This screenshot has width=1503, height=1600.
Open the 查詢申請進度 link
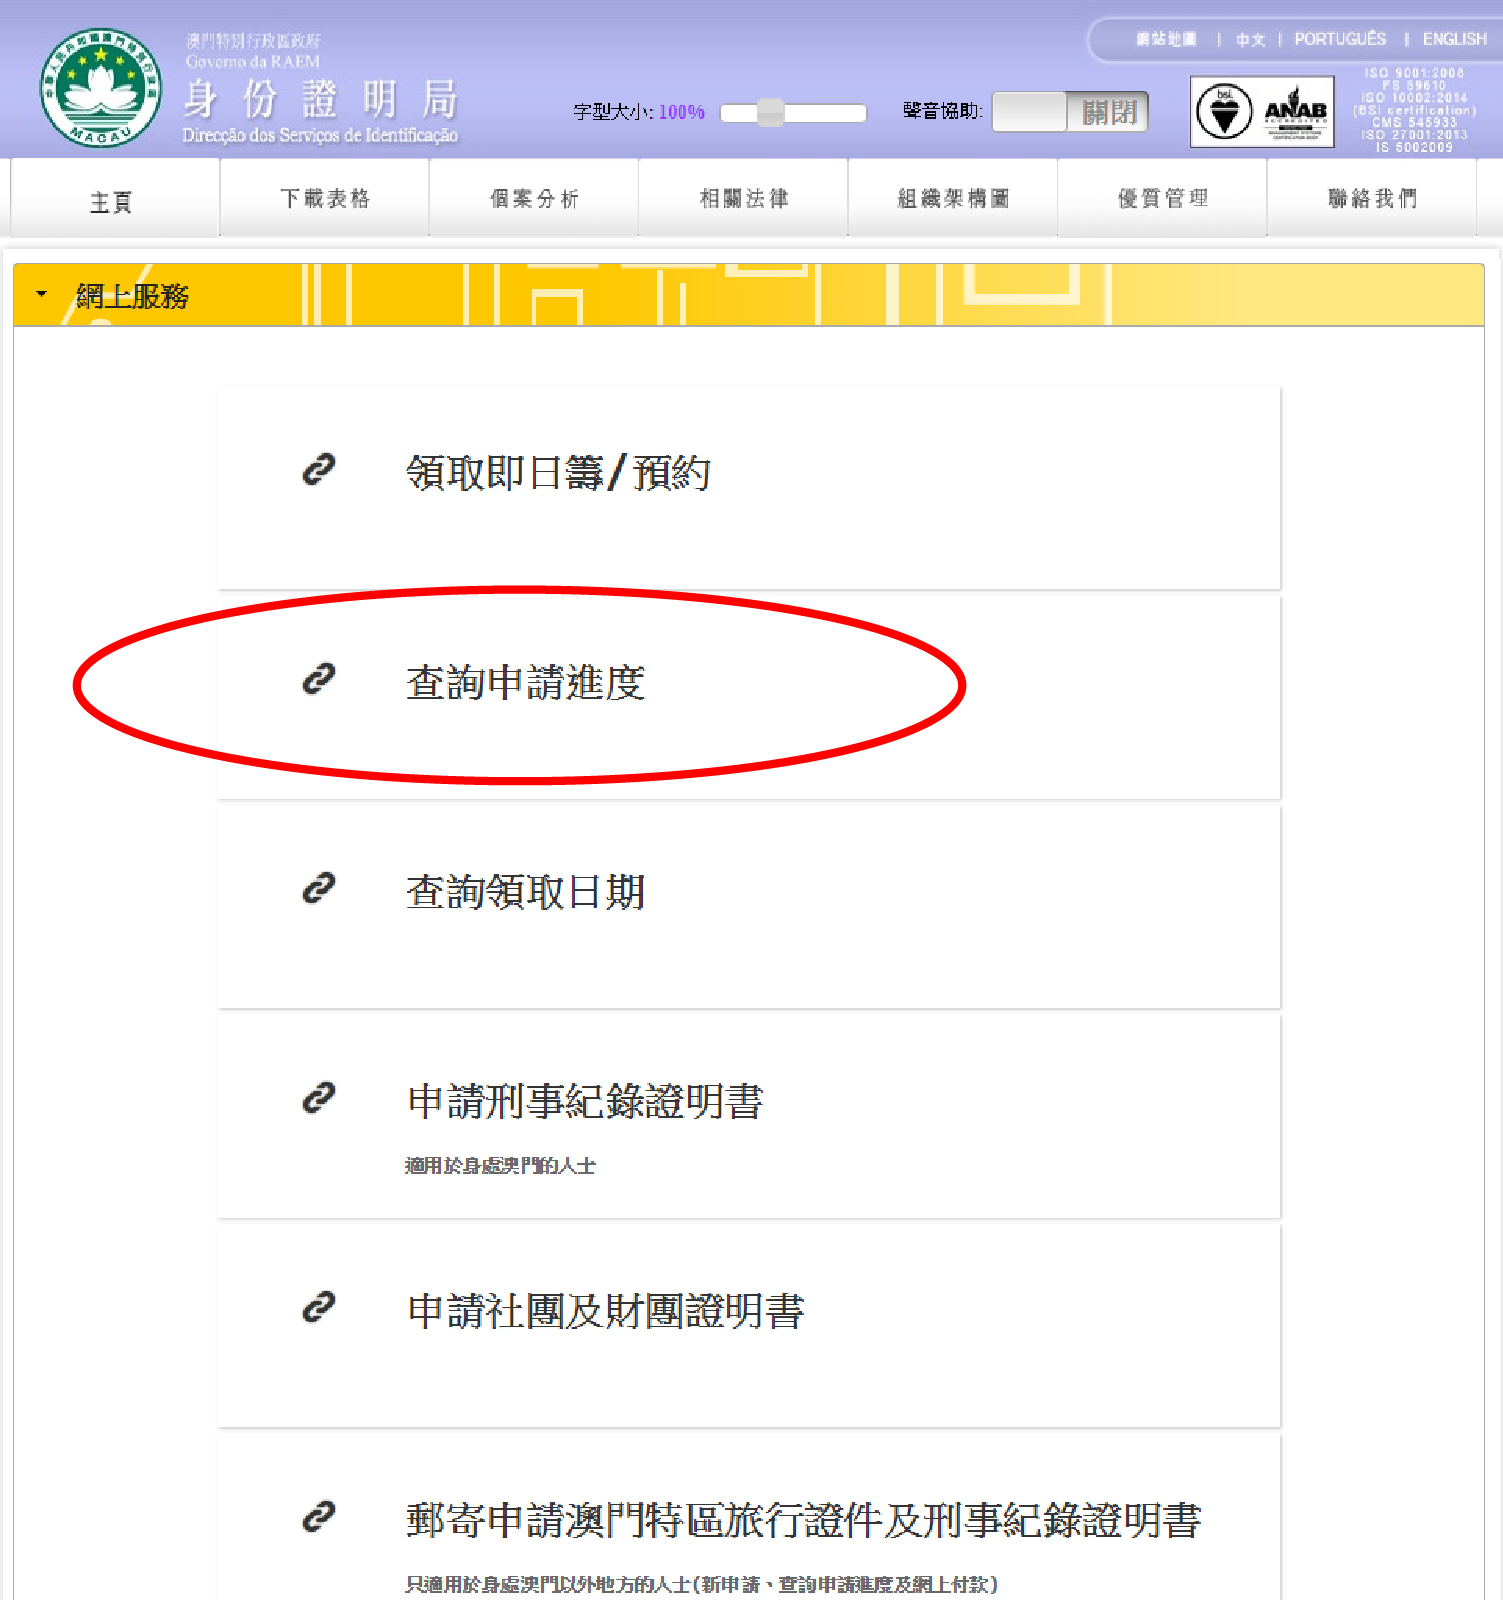click(525, 683)
